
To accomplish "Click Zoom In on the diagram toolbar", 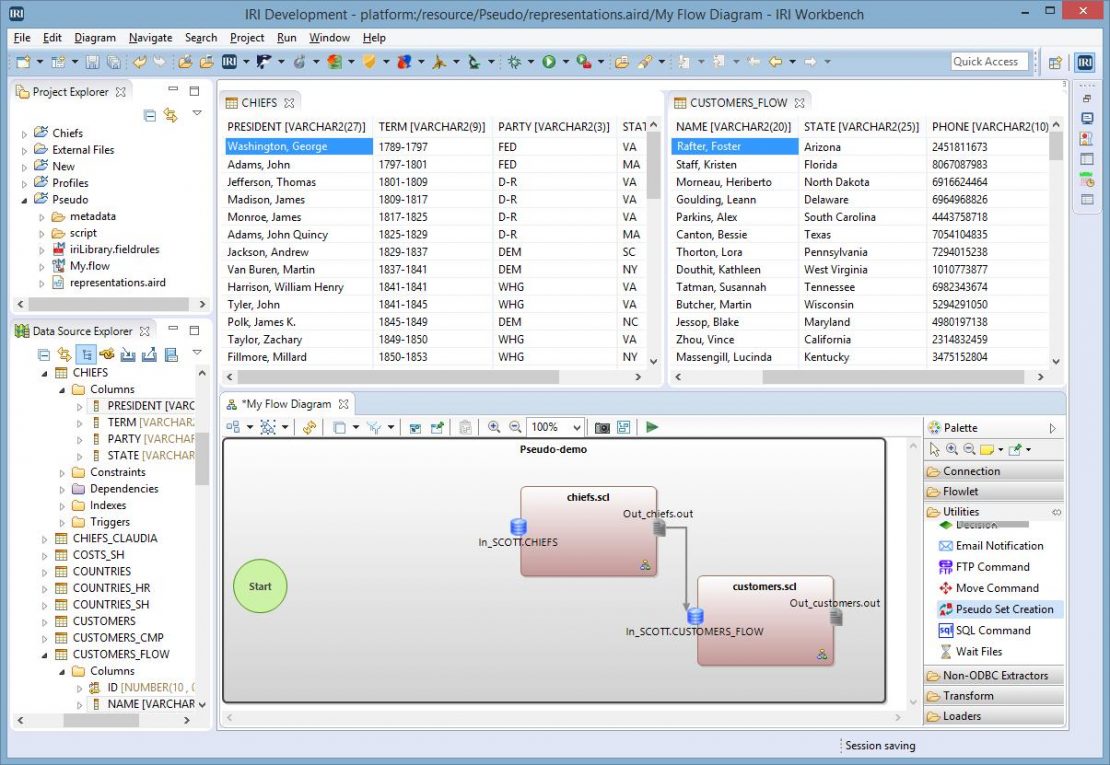I will pyautogui.click(x=494, y=427).
